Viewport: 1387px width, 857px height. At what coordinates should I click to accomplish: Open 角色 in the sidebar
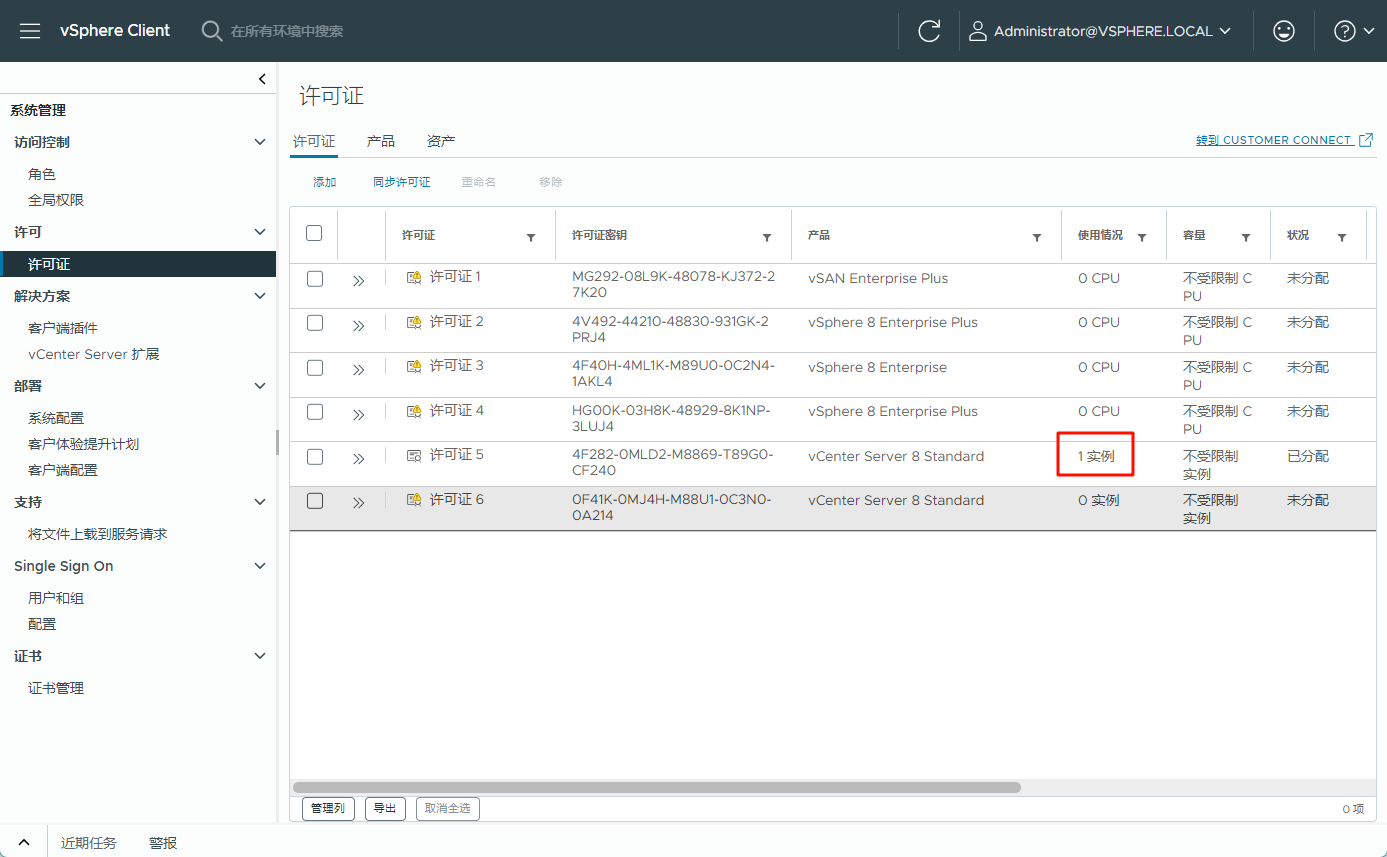[x=42, y=174]
